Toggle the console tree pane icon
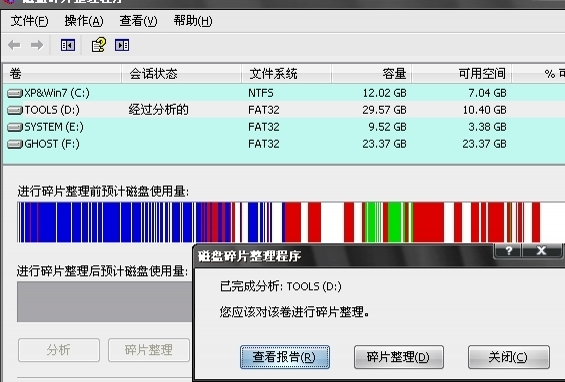This screenshot has width=565, height=382. pyautogui.click(x=68, y=45)
